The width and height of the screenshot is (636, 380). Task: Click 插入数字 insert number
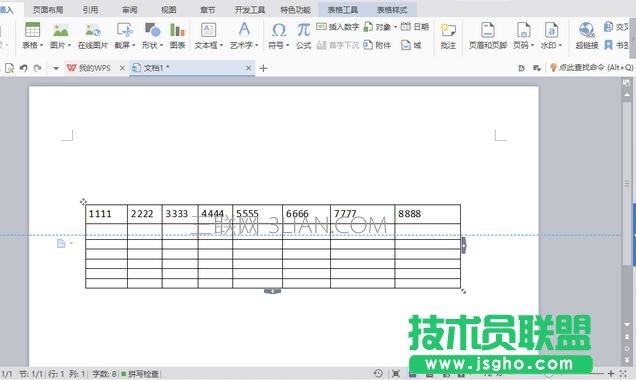pos(338,27)
